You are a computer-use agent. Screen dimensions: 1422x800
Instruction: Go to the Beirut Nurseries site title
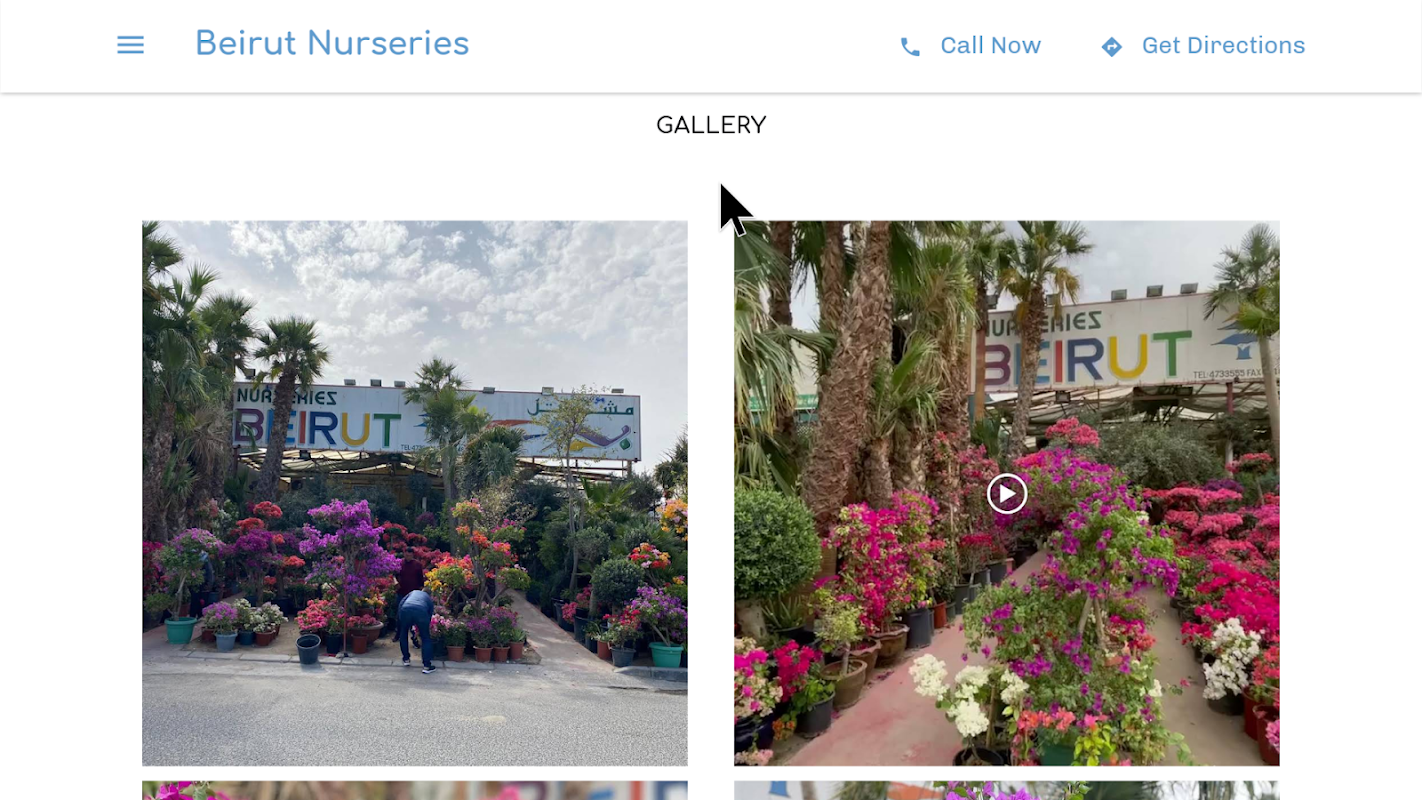point(332,43)
